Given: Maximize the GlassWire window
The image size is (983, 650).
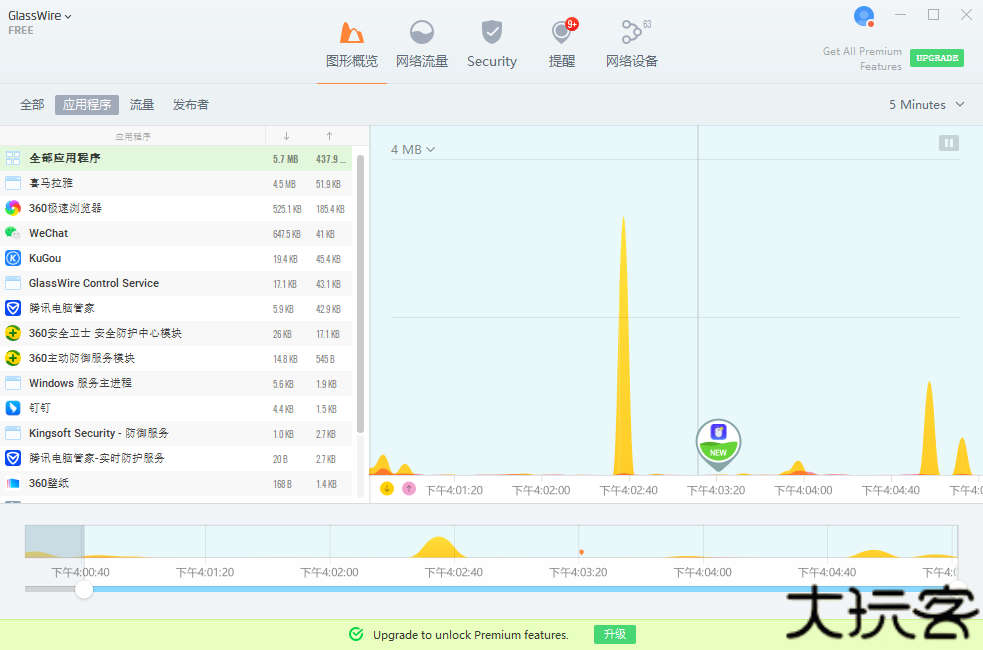Looking at the screenshot, I should tap(933, 14).
